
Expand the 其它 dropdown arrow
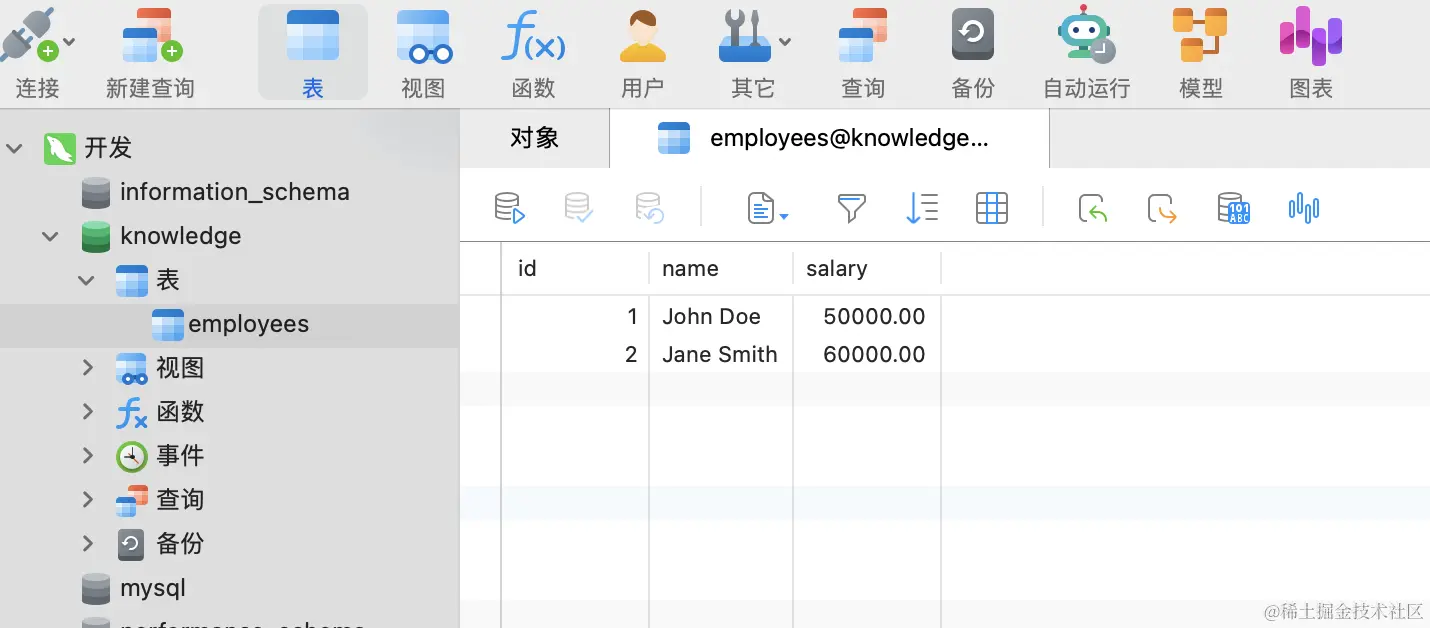click(785, 42)
